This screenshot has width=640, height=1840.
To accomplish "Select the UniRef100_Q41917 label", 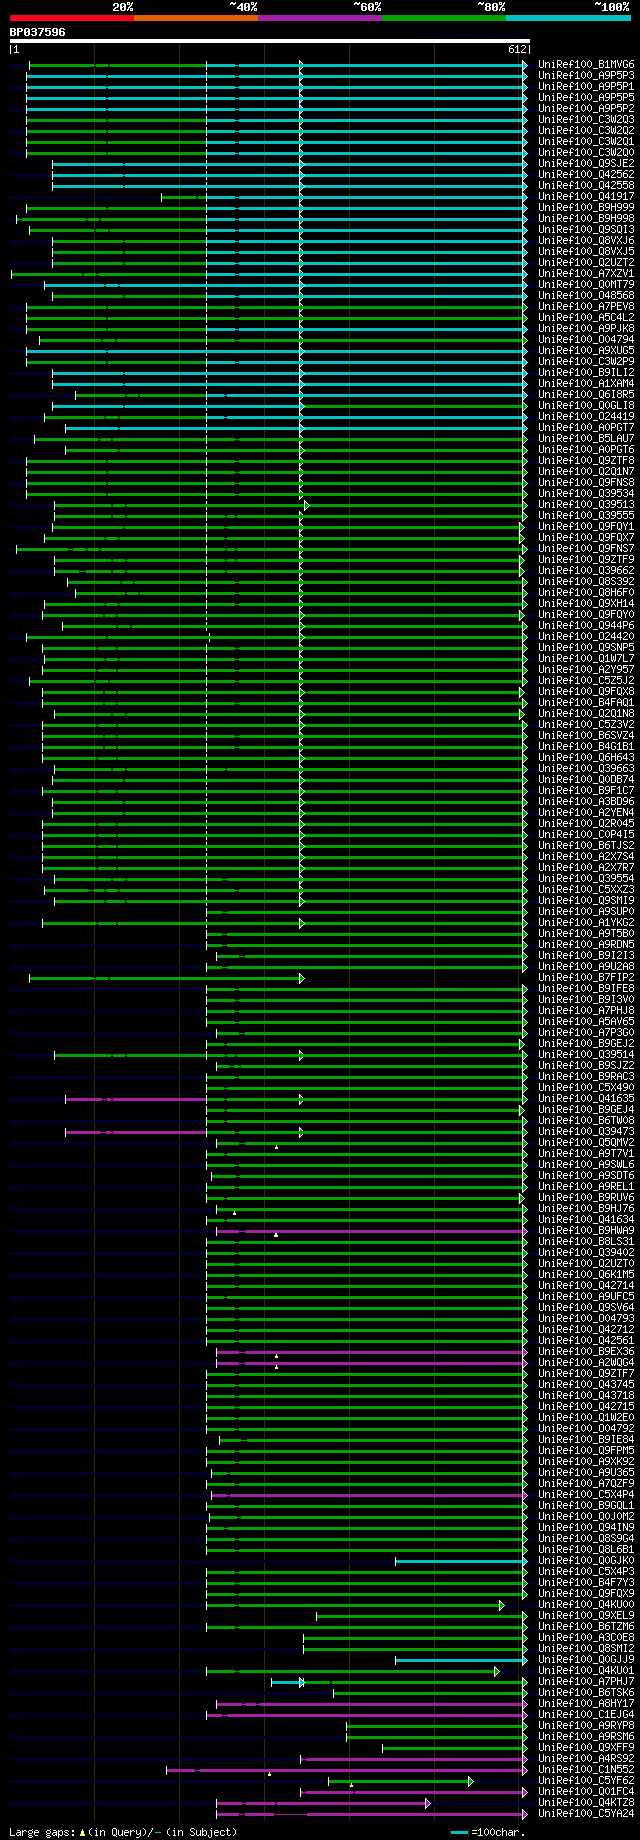I will [x=586, y=196].
